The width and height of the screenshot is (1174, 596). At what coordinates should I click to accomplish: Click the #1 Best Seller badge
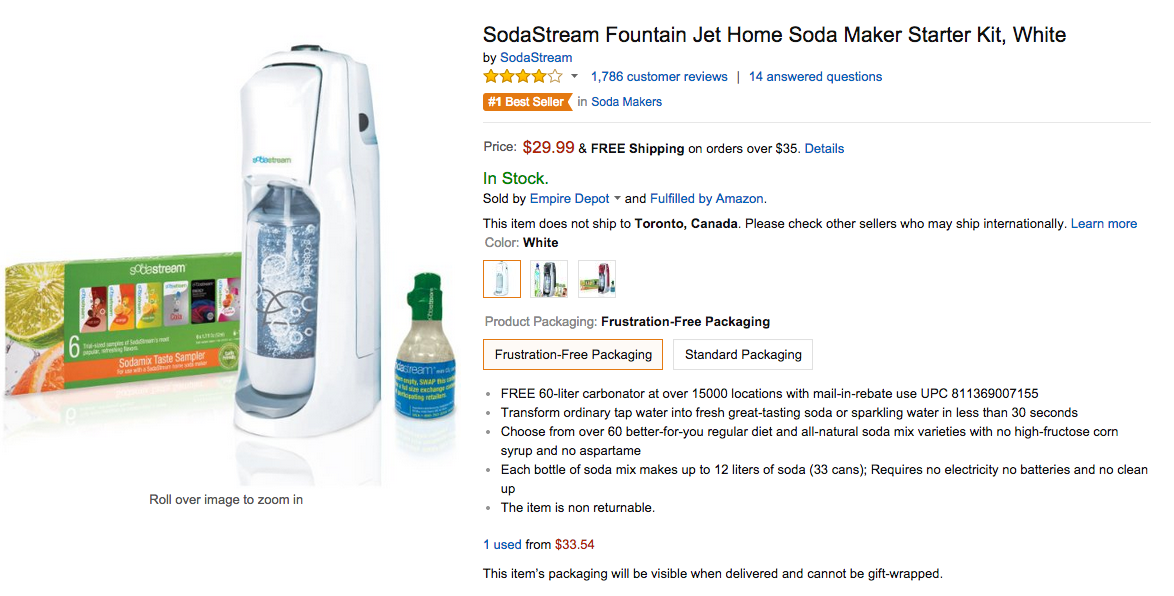(527, 101)
